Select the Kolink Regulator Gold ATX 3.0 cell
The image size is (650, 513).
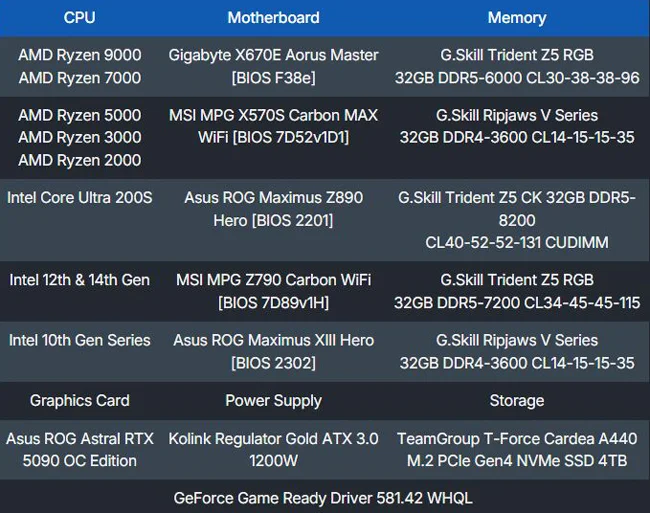point(273,449)
